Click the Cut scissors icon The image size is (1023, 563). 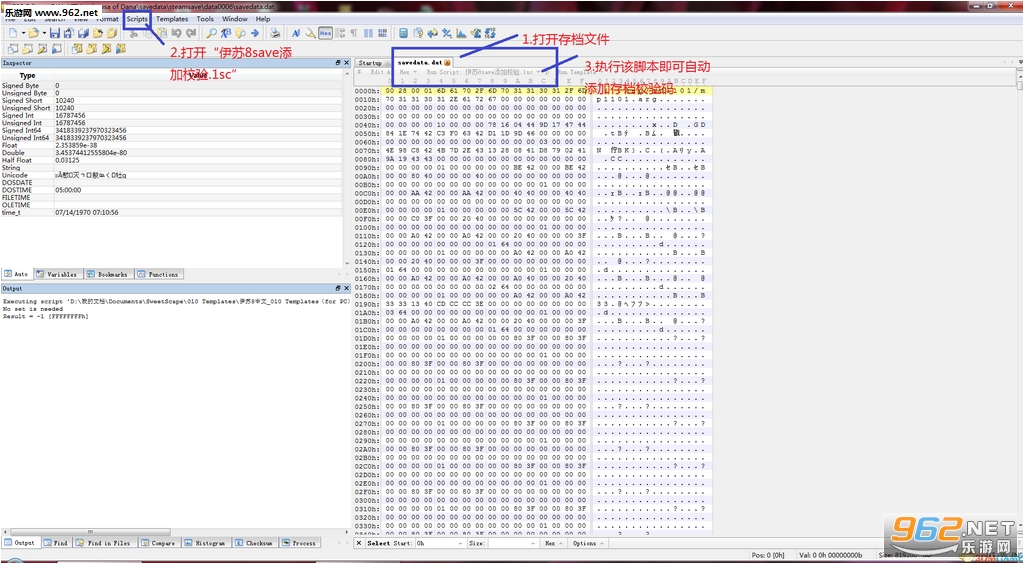tap(132, 33)
